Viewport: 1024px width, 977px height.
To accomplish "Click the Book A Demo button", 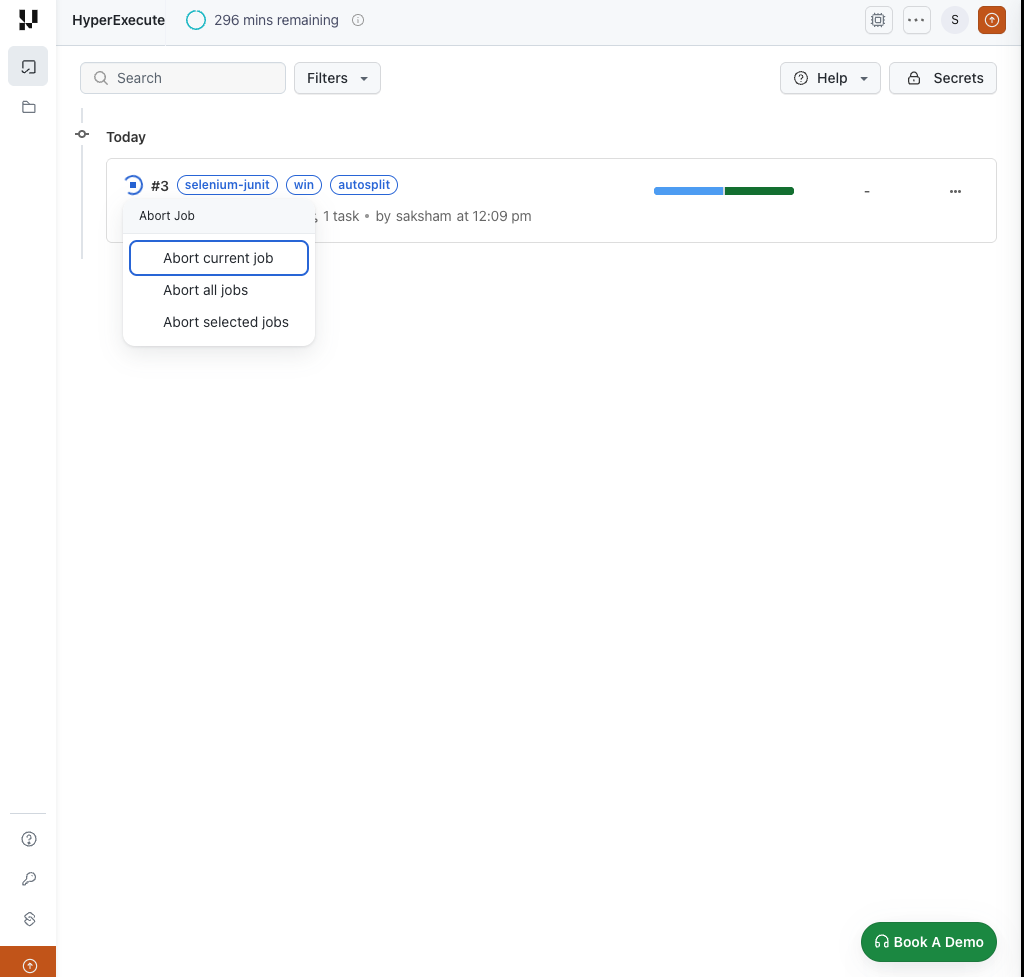I will coord(929,942).
